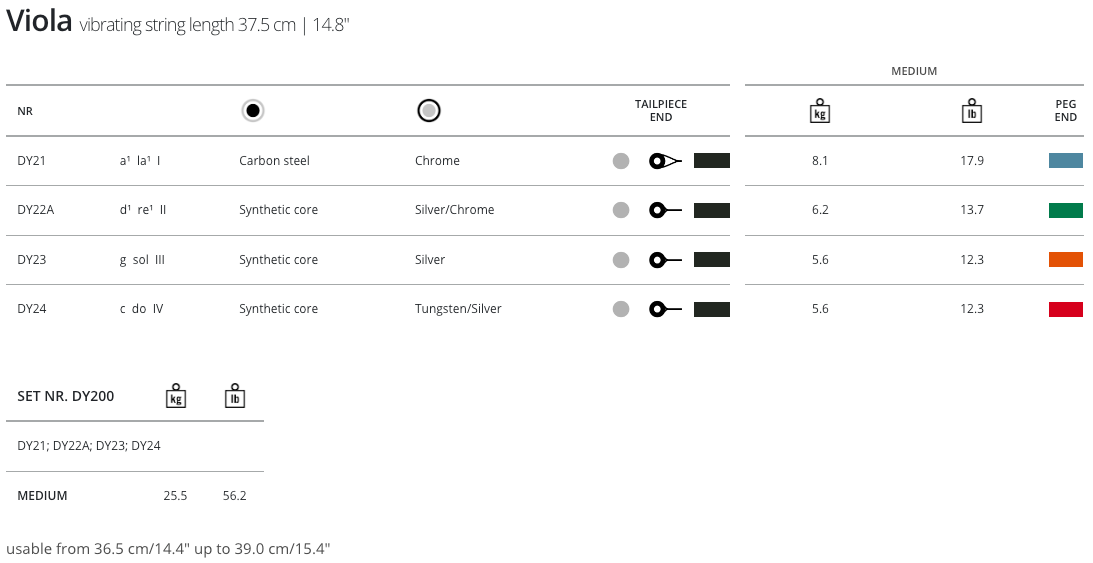
Task: Click the loop-end string icon in DY21 row
Action: [x=665, y=160]
